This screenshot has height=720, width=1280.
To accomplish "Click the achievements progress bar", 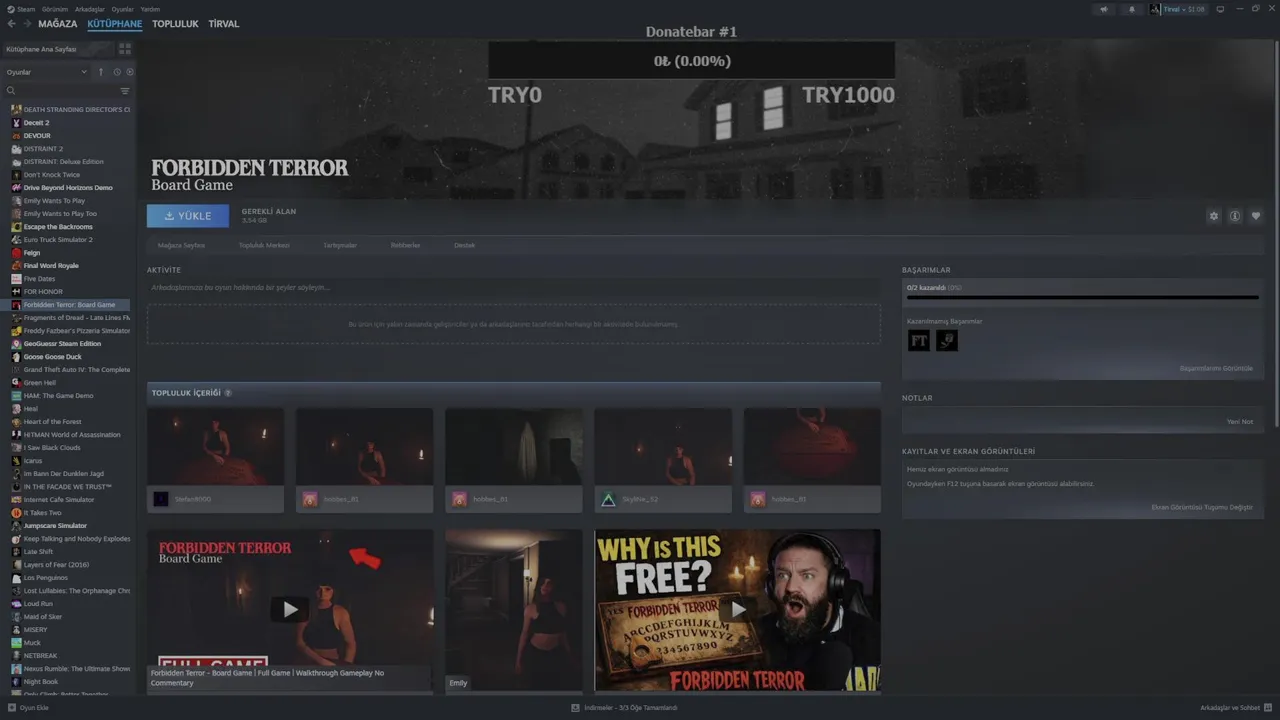I will [x=1083, y=297].
